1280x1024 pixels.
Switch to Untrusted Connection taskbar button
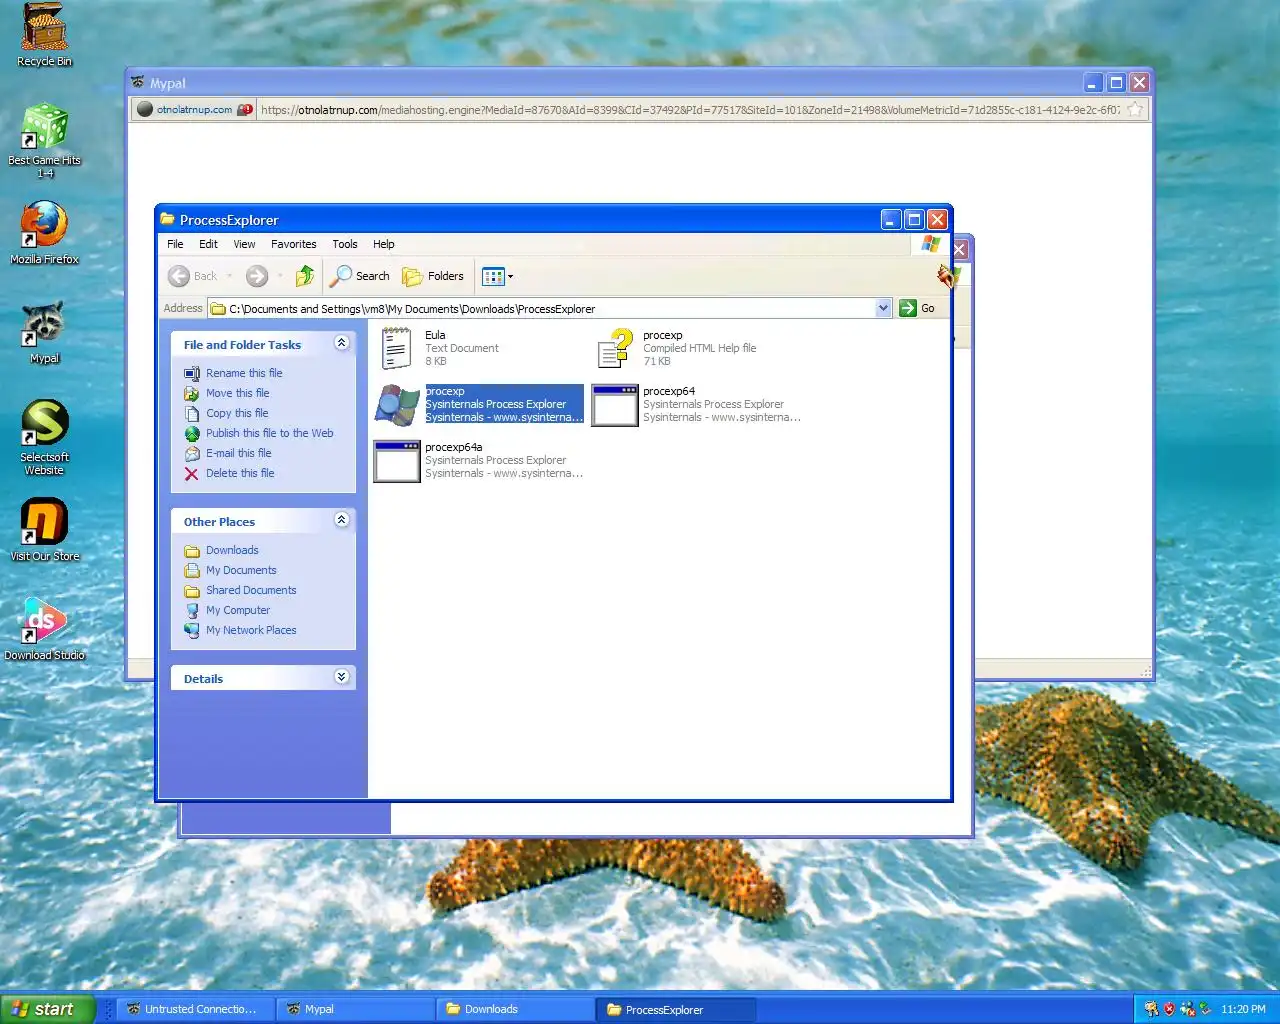[x=195, y=1009]
